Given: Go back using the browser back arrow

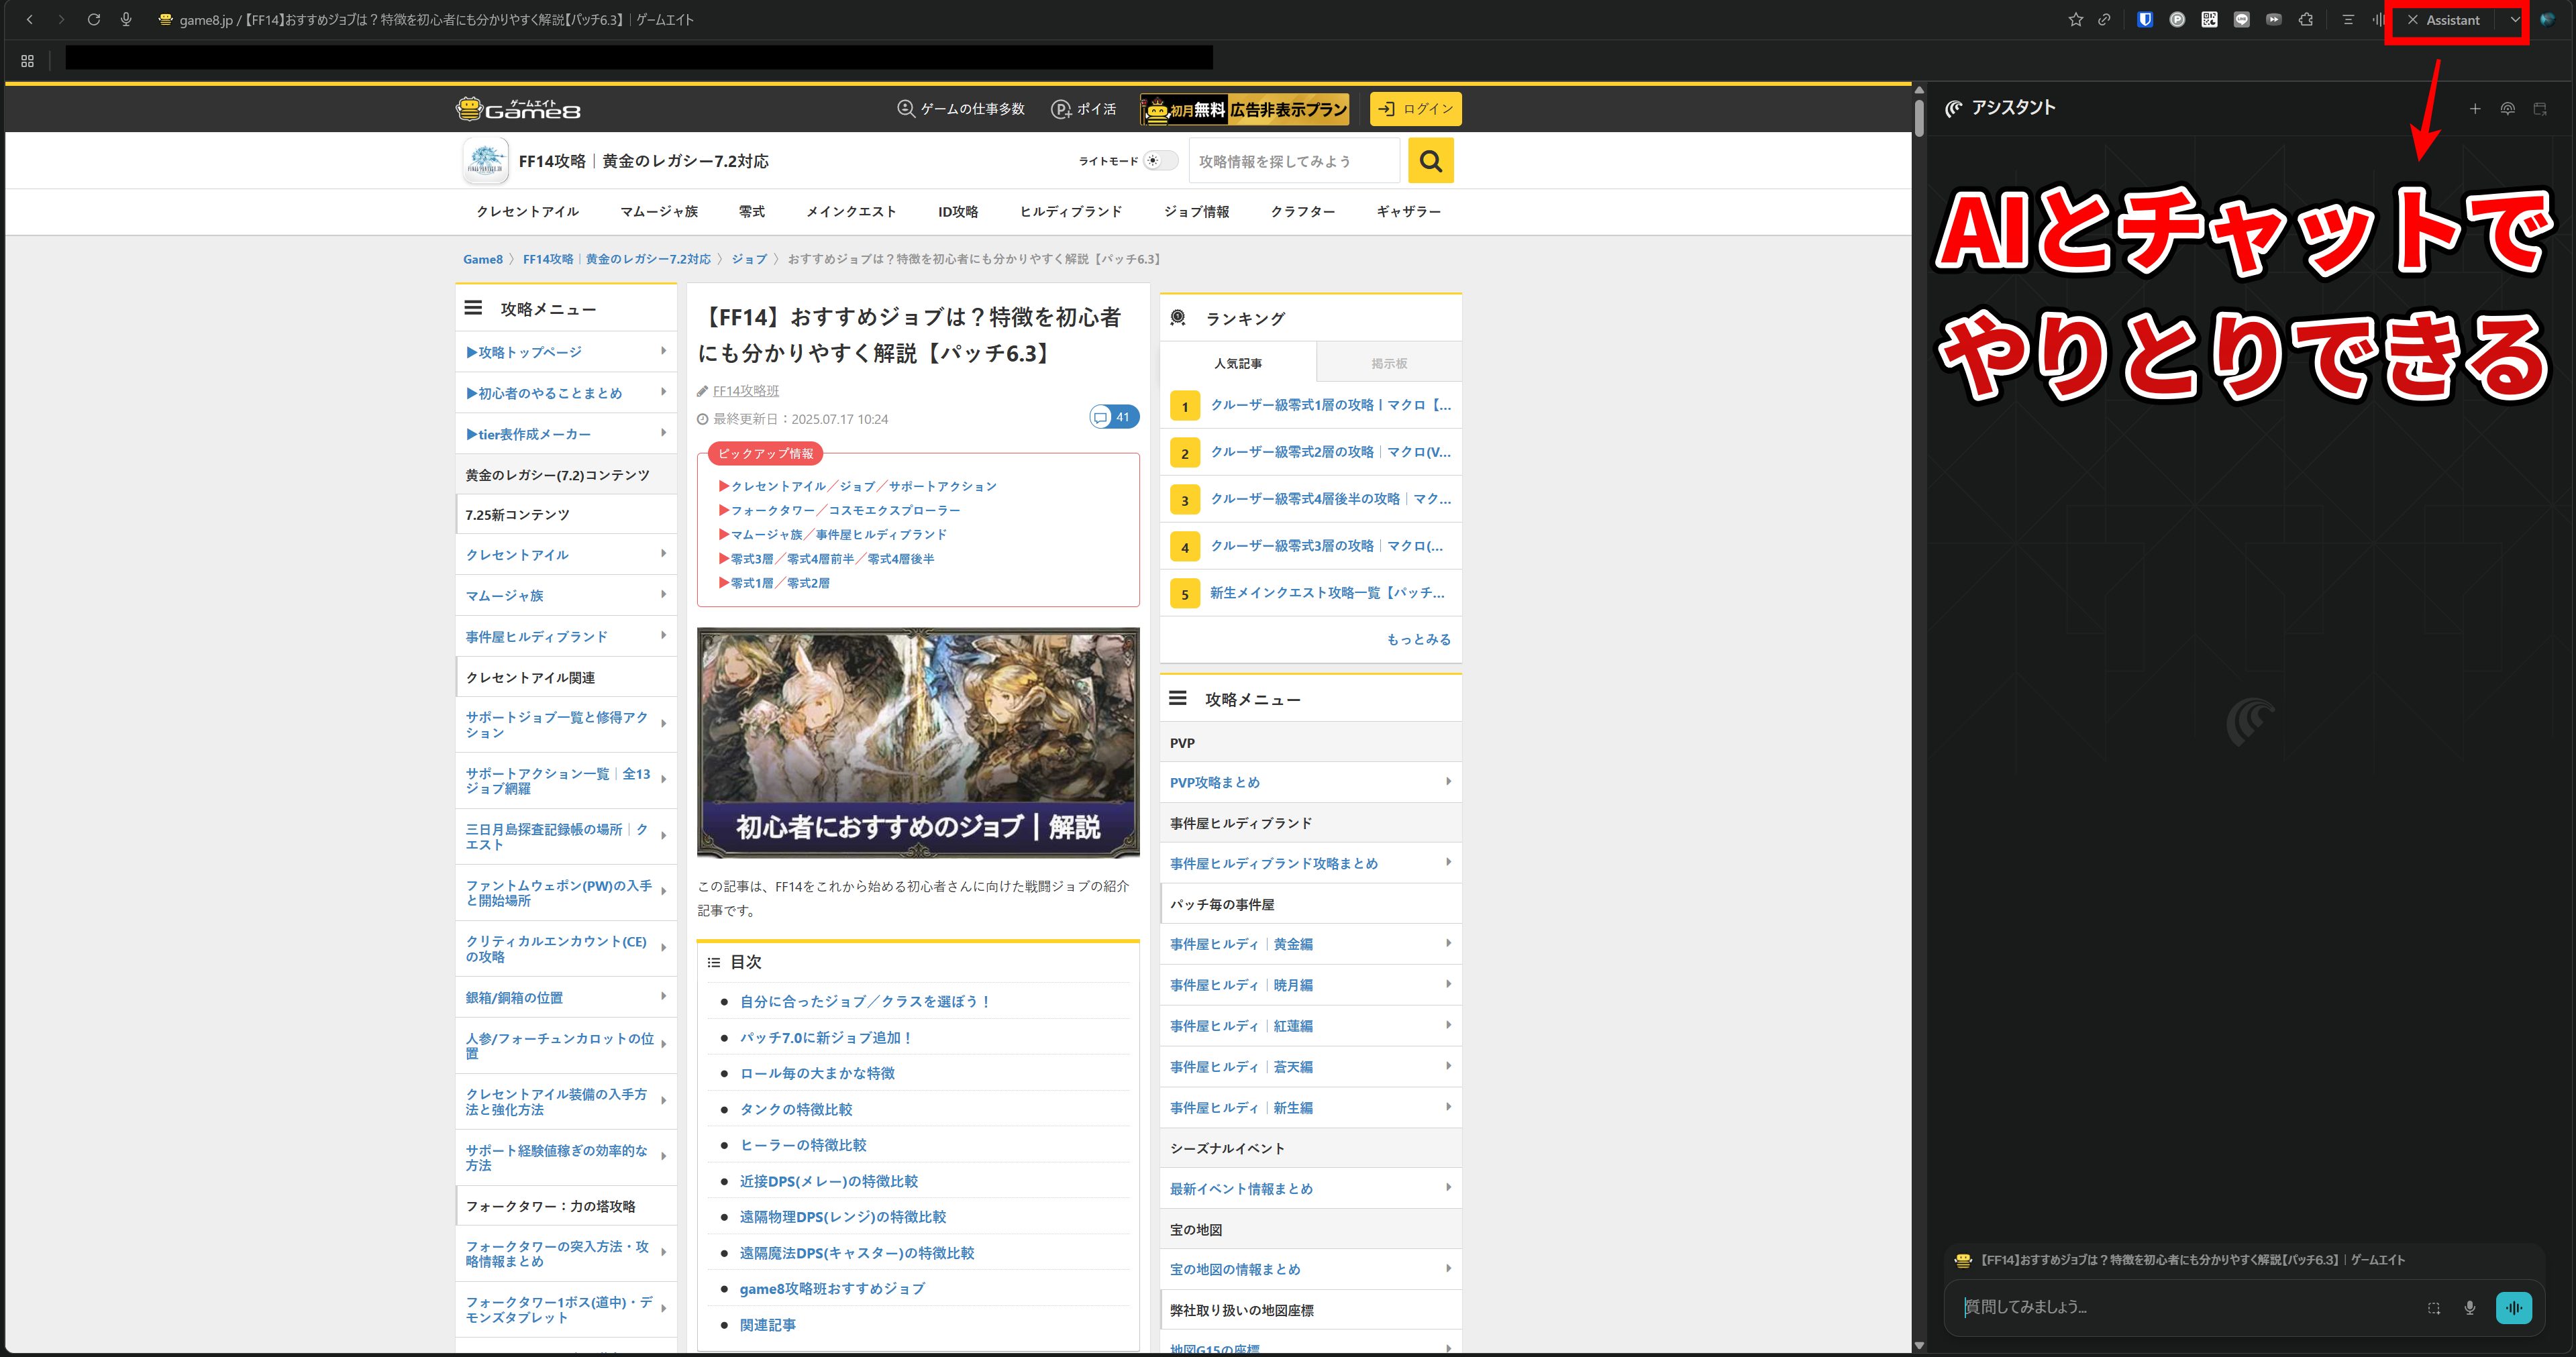Looking at the screenshot, I should pyautogui.click(x=30, y=19).
